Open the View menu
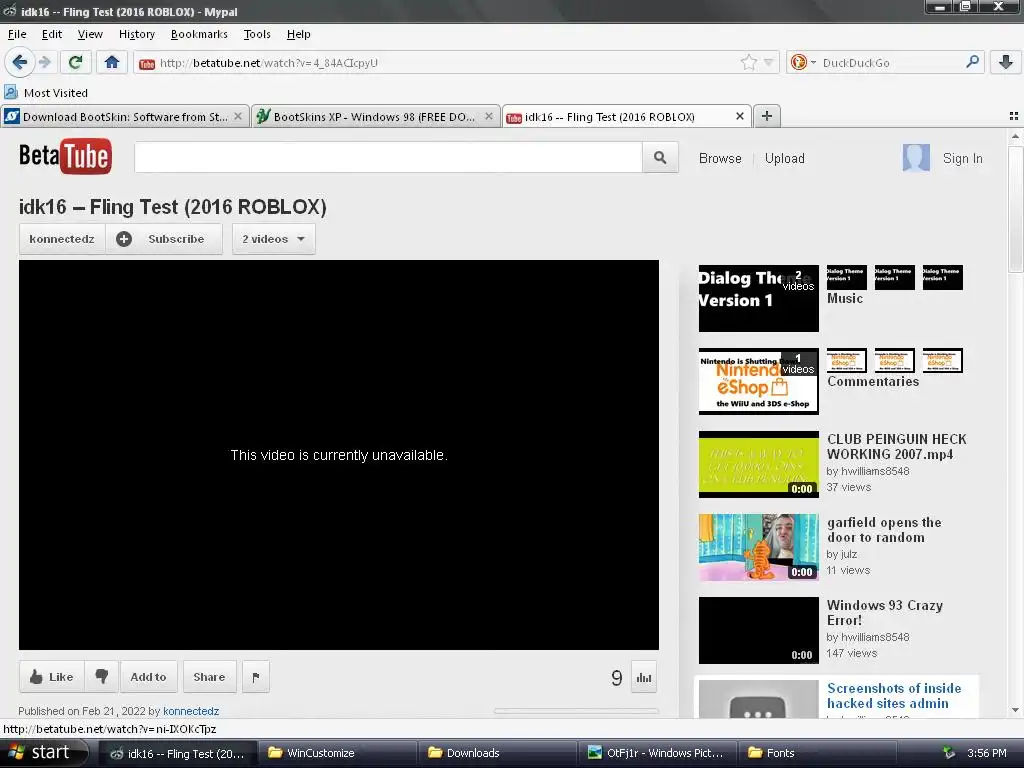Screen dimensions: 1024x768 pyautogui.click(x=90, y=34)
